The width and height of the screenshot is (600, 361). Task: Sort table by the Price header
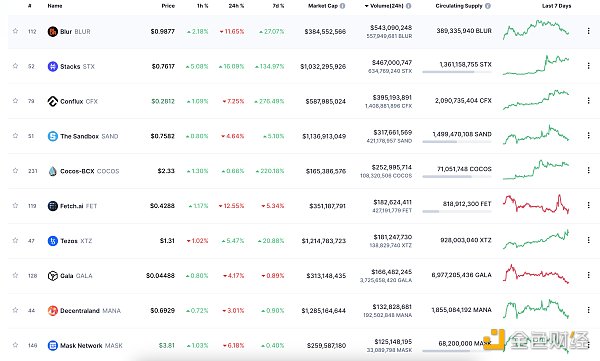pyautogui.click(x=168, y=6)
